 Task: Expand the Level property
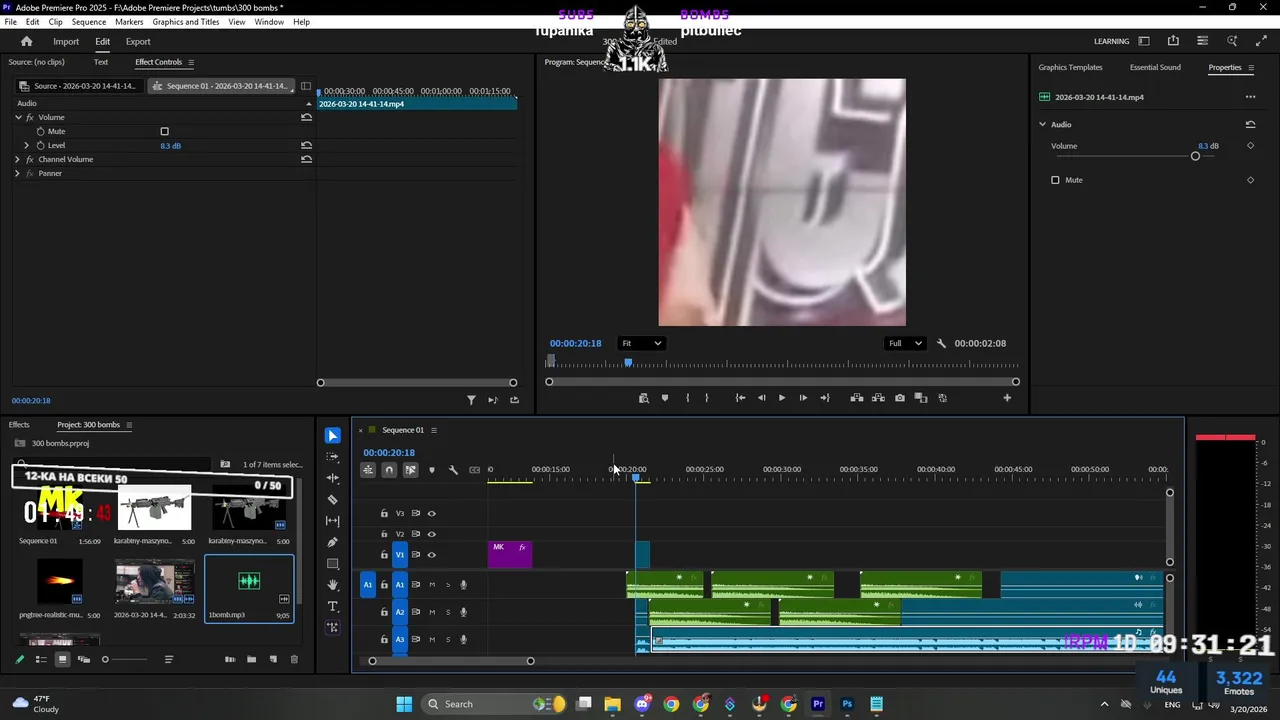point(27,145)
